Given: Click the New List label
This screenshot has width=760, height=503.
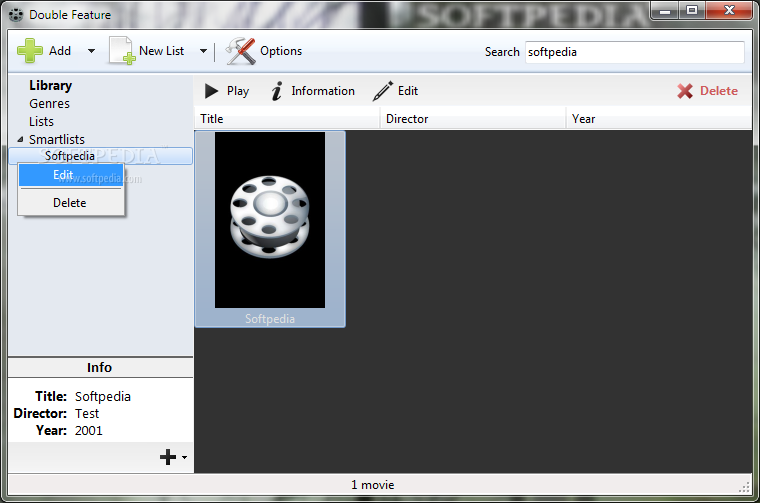Looking at the screenshot, I should coord(161,51).
